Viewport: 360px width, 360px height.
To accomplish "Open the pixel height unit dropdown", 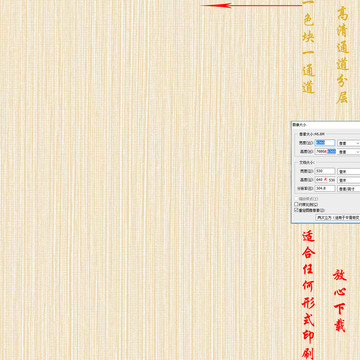I will point(349,152).
